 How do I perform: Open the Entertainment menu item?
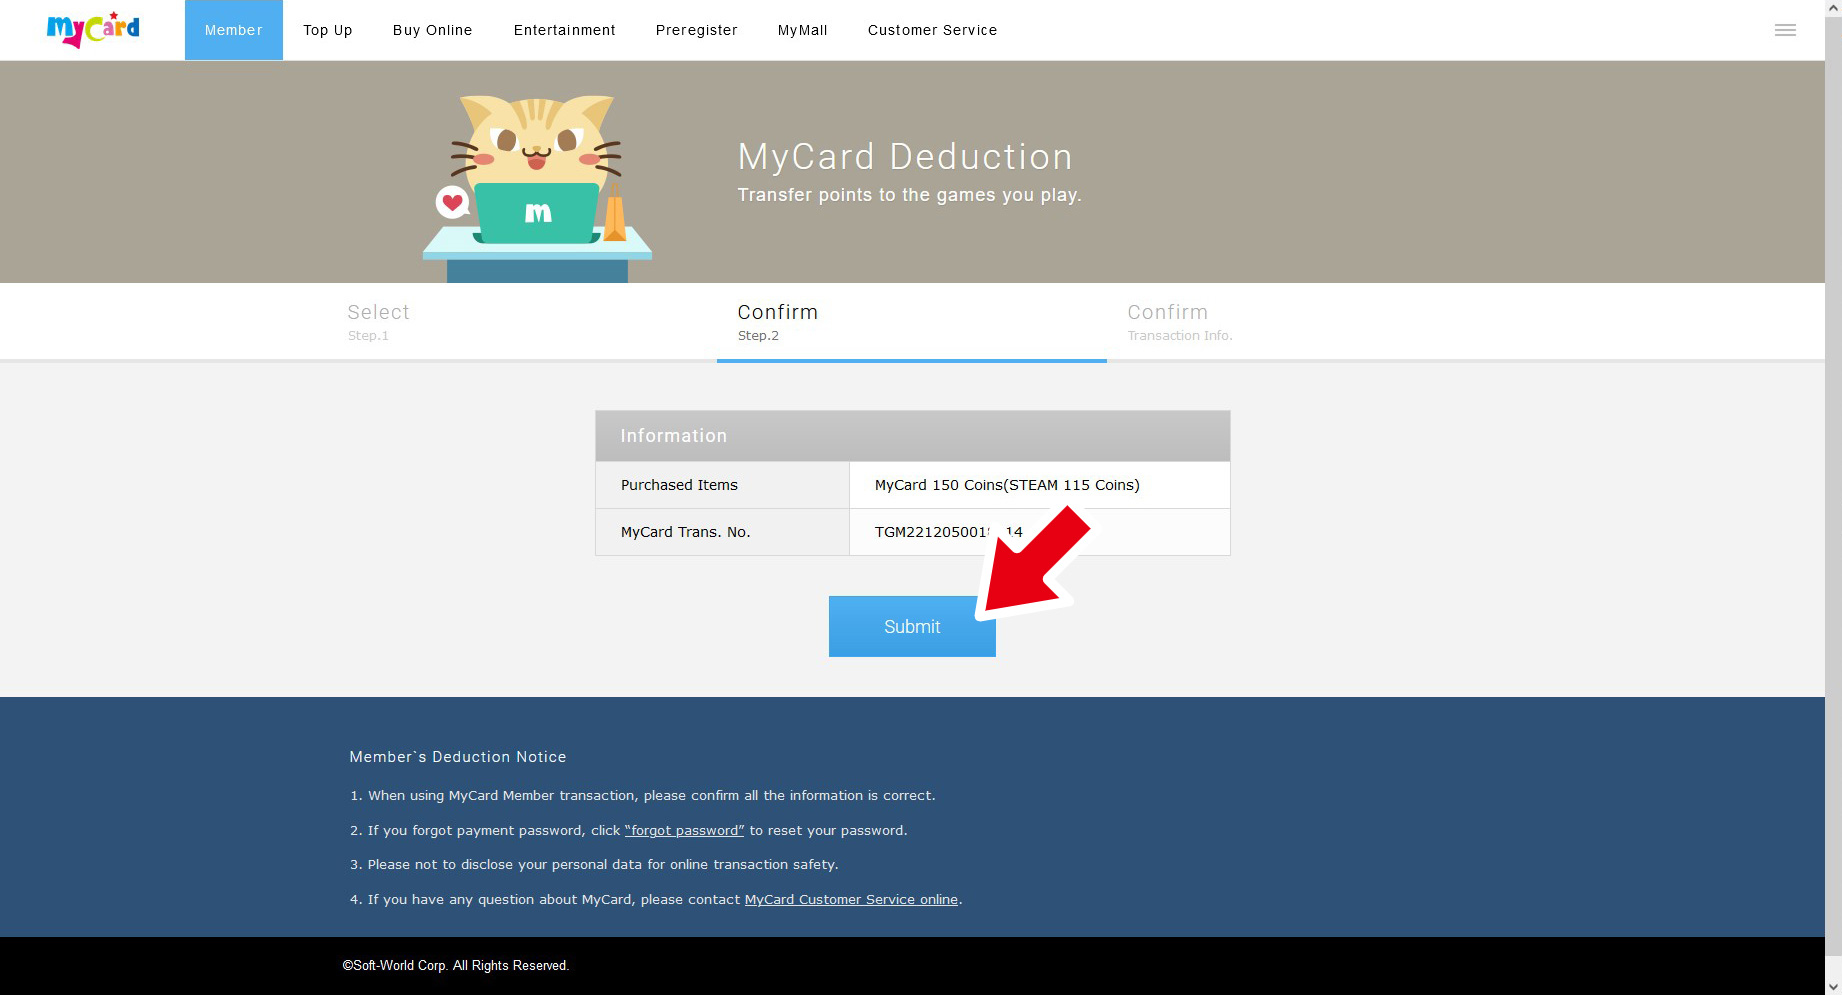(x=565, y=30)
